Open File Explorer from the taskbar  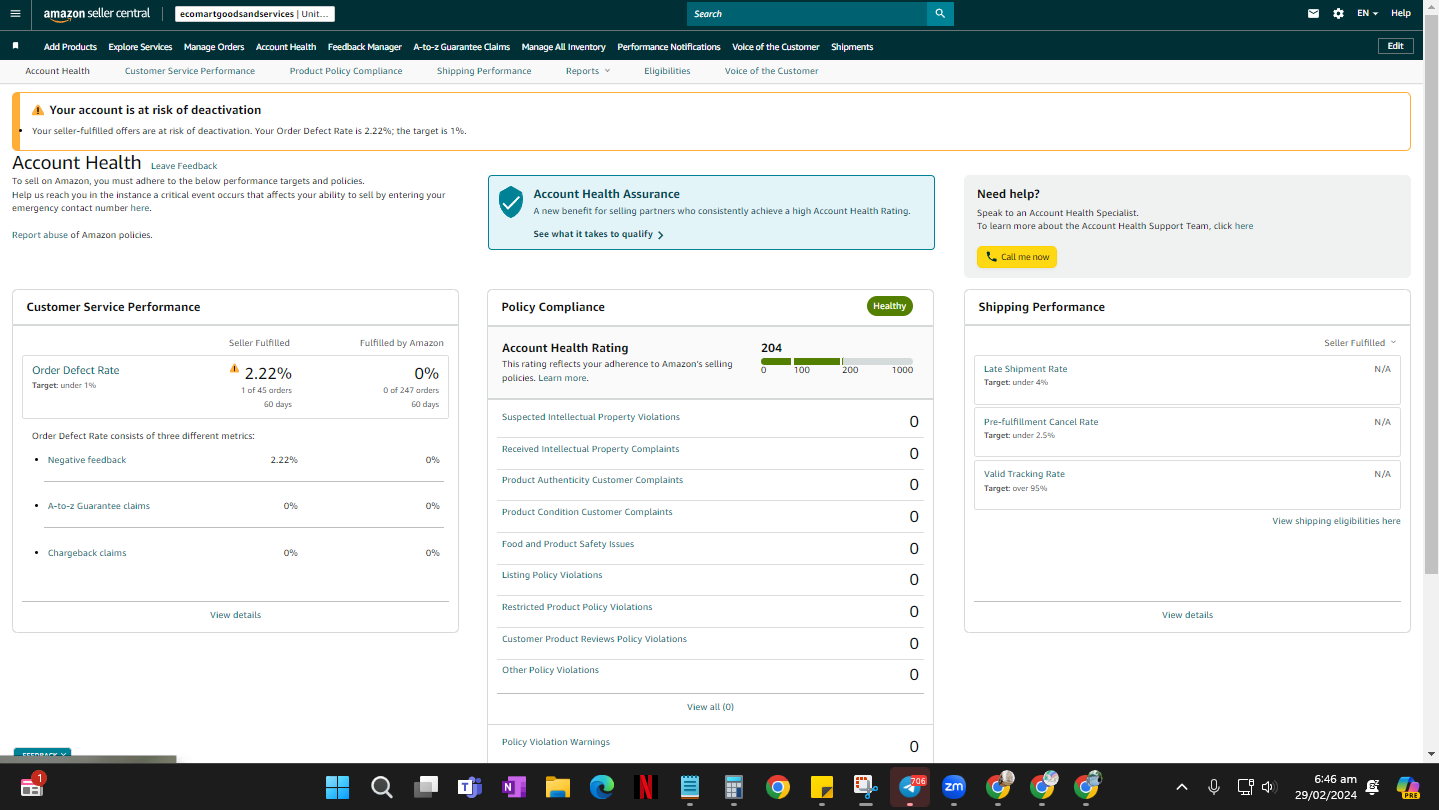pyautogui.click(x=557, y=787)
